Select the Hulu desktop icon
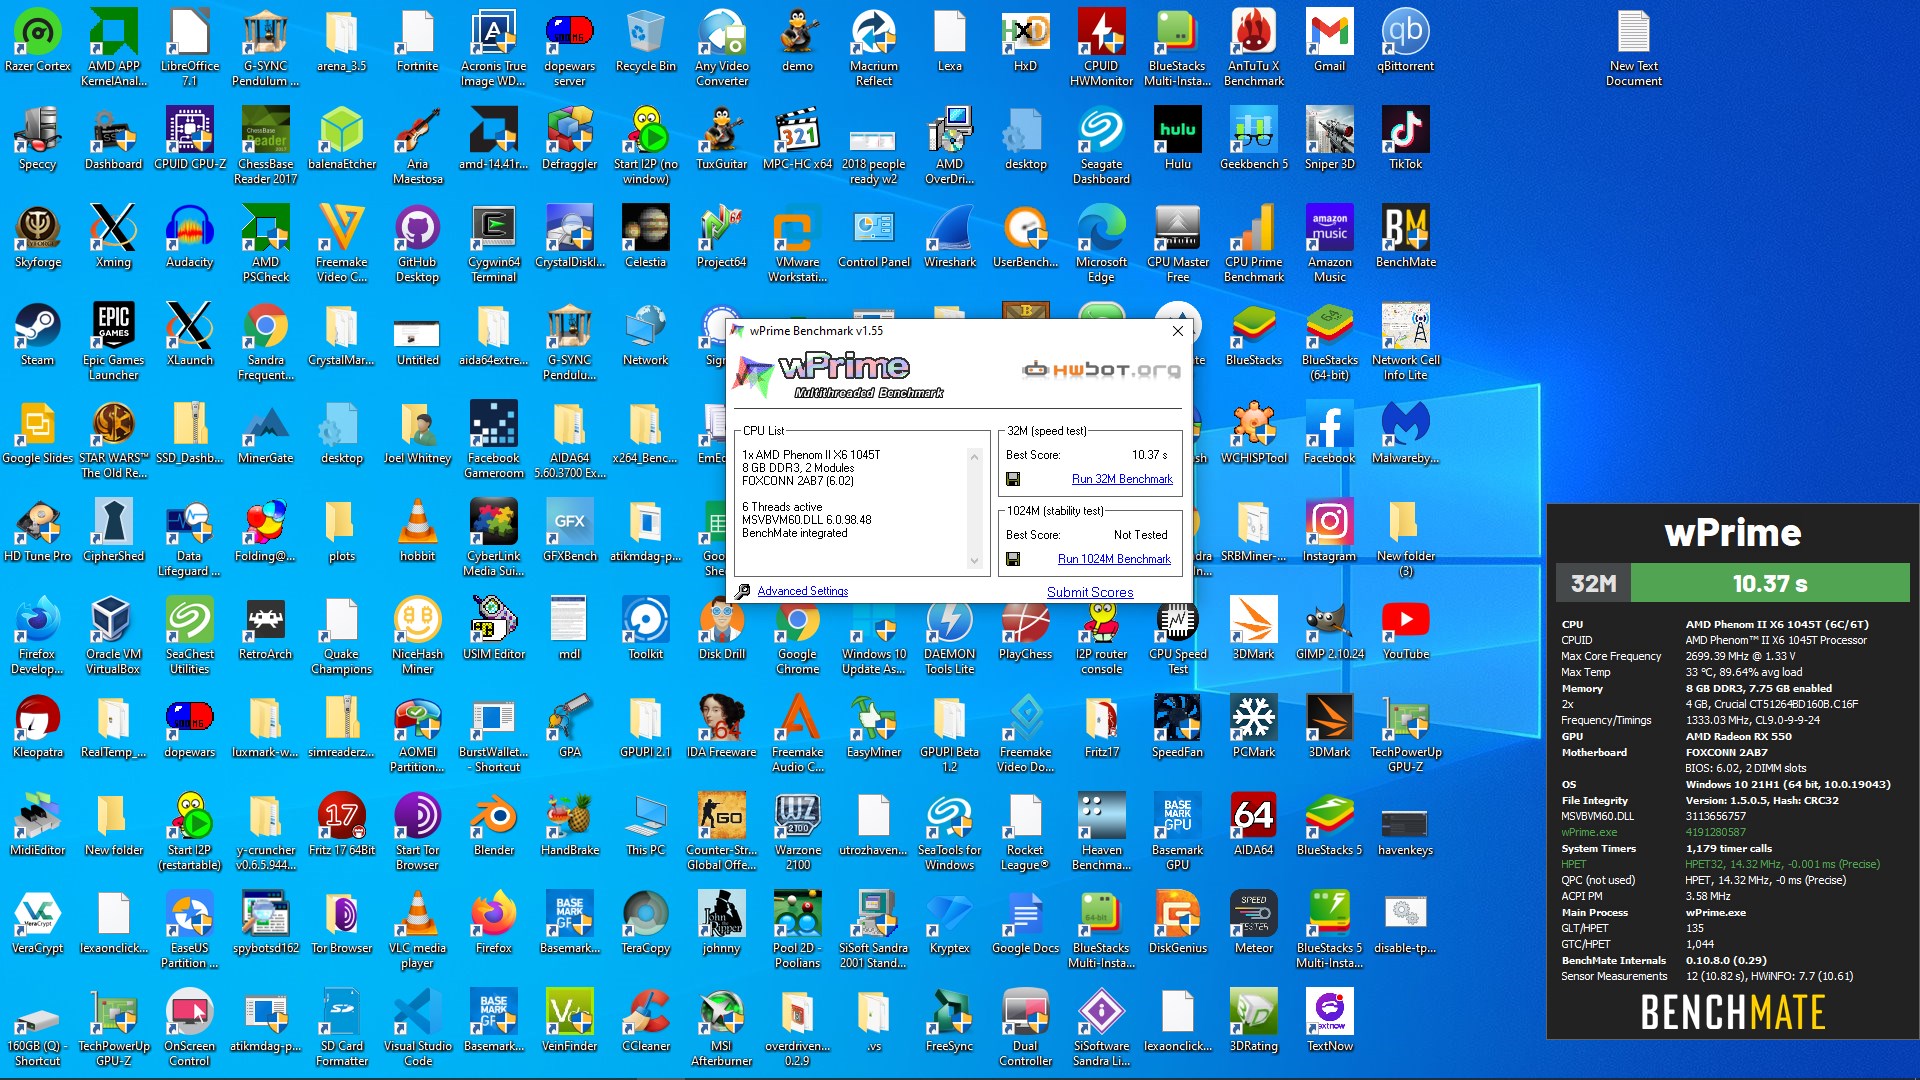 tap(1178, 140)
